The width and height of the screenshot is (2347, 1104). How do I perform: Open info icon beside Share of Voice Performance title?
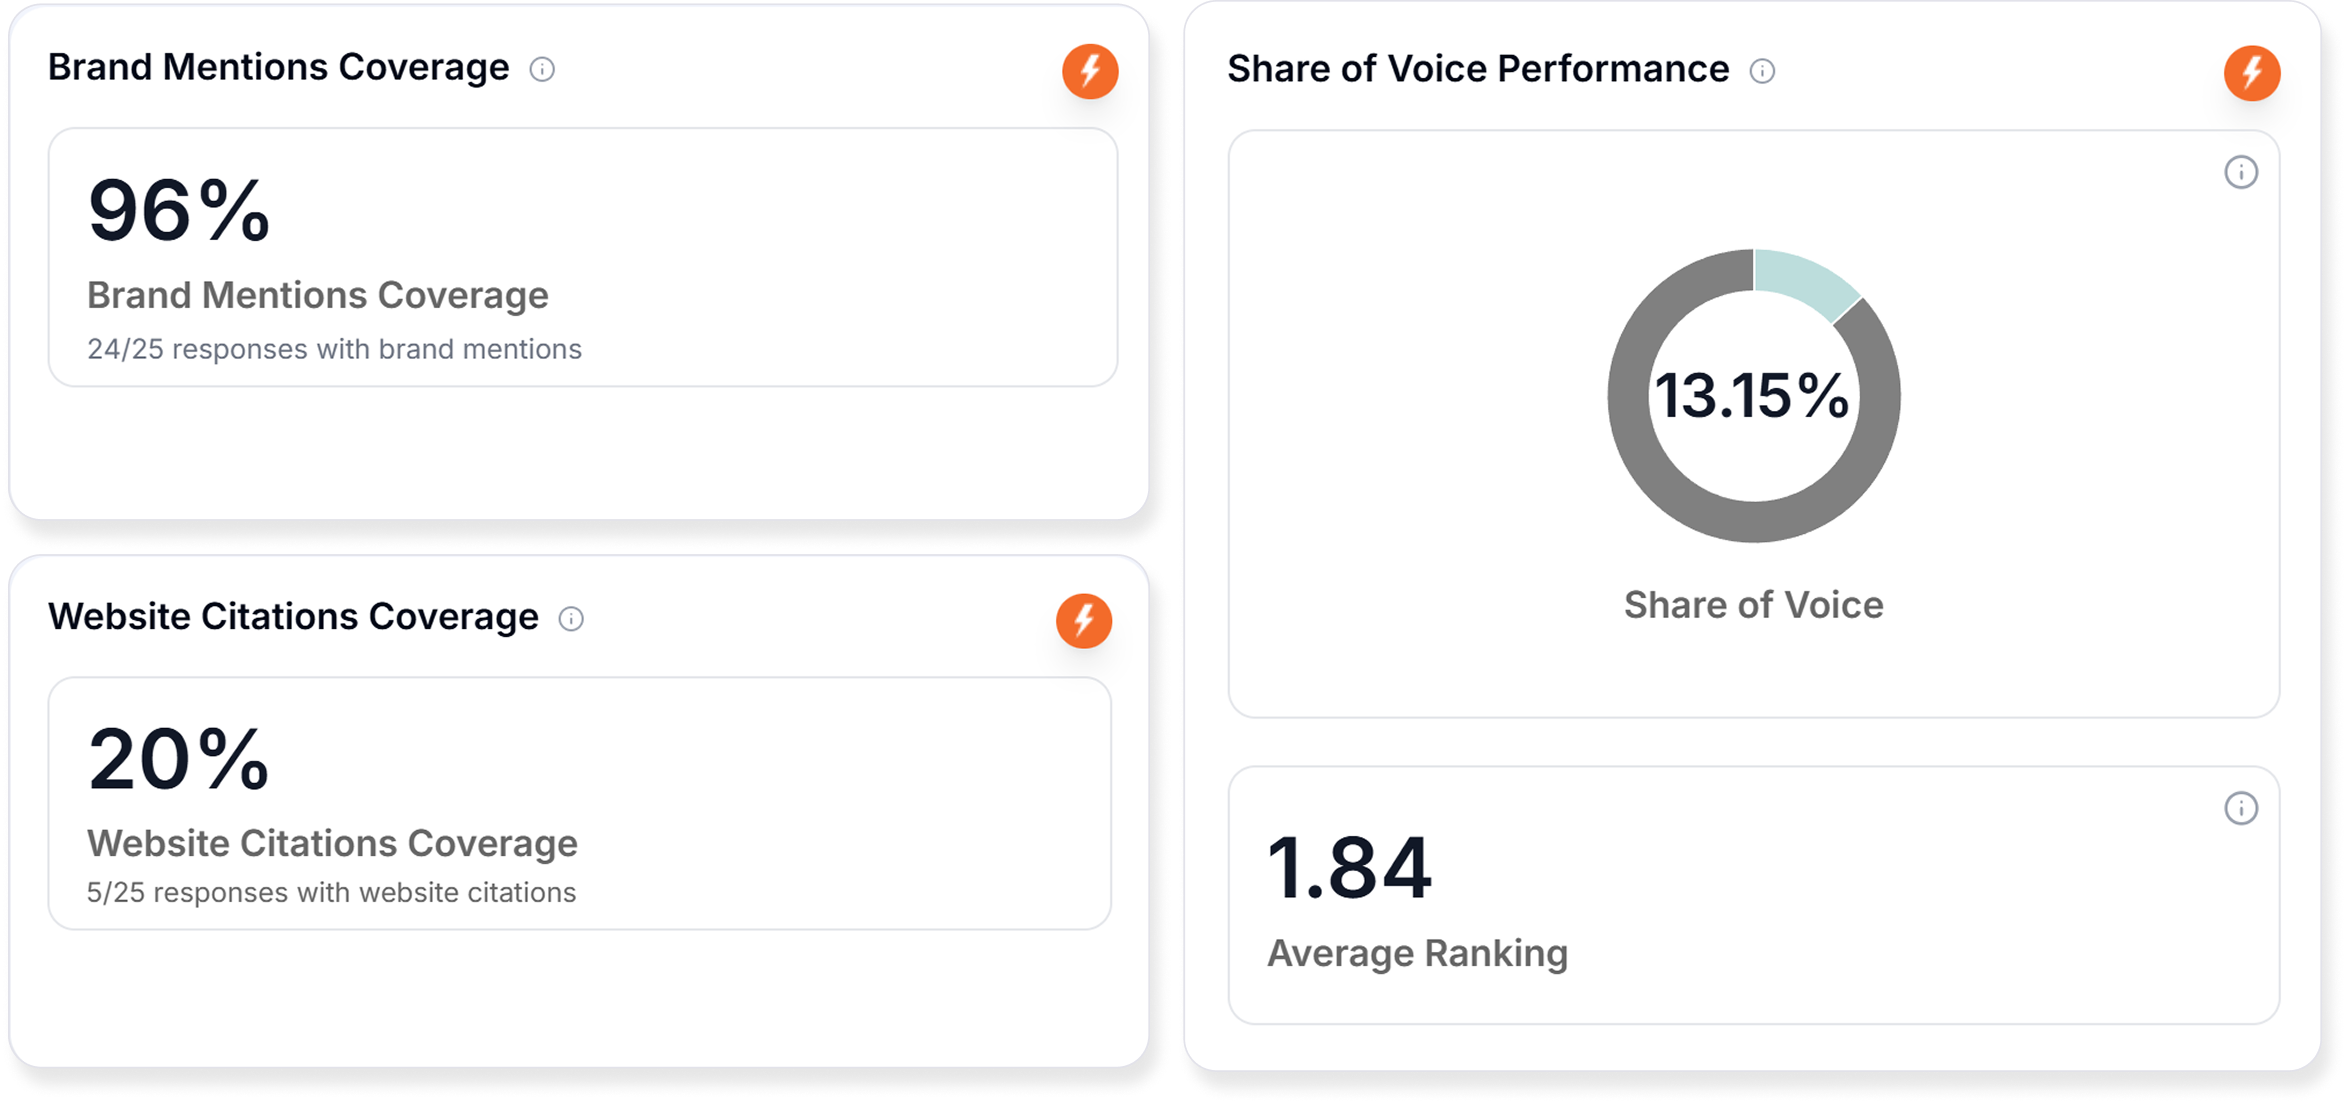pos(1762,71)
